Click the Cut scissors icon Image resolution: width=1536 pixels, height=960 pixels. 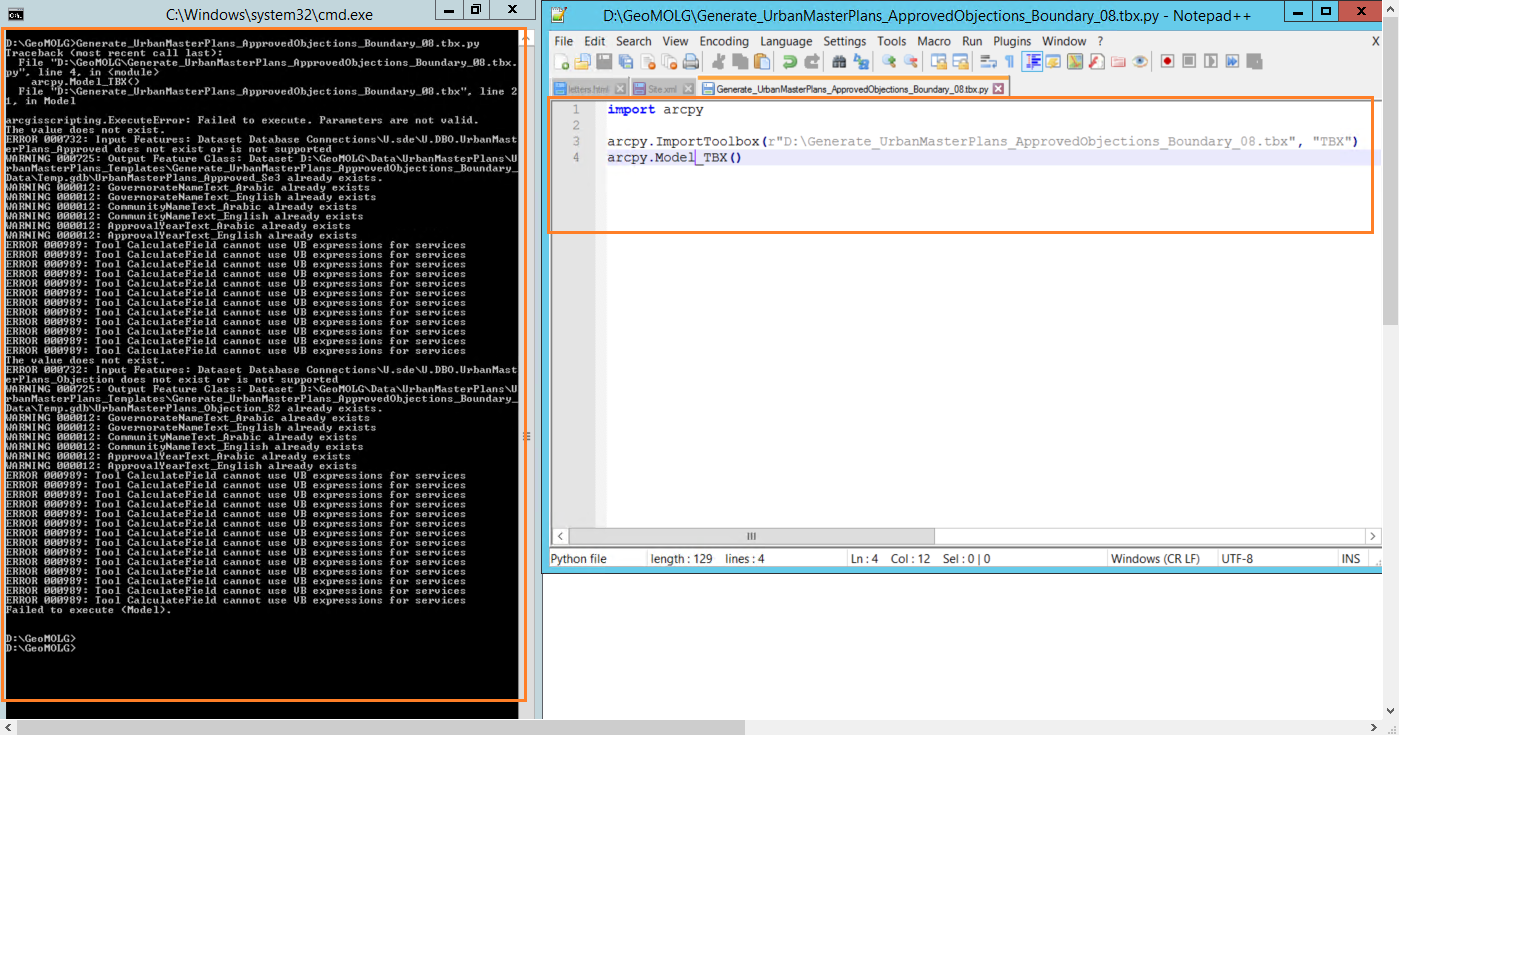coord(718,62)
